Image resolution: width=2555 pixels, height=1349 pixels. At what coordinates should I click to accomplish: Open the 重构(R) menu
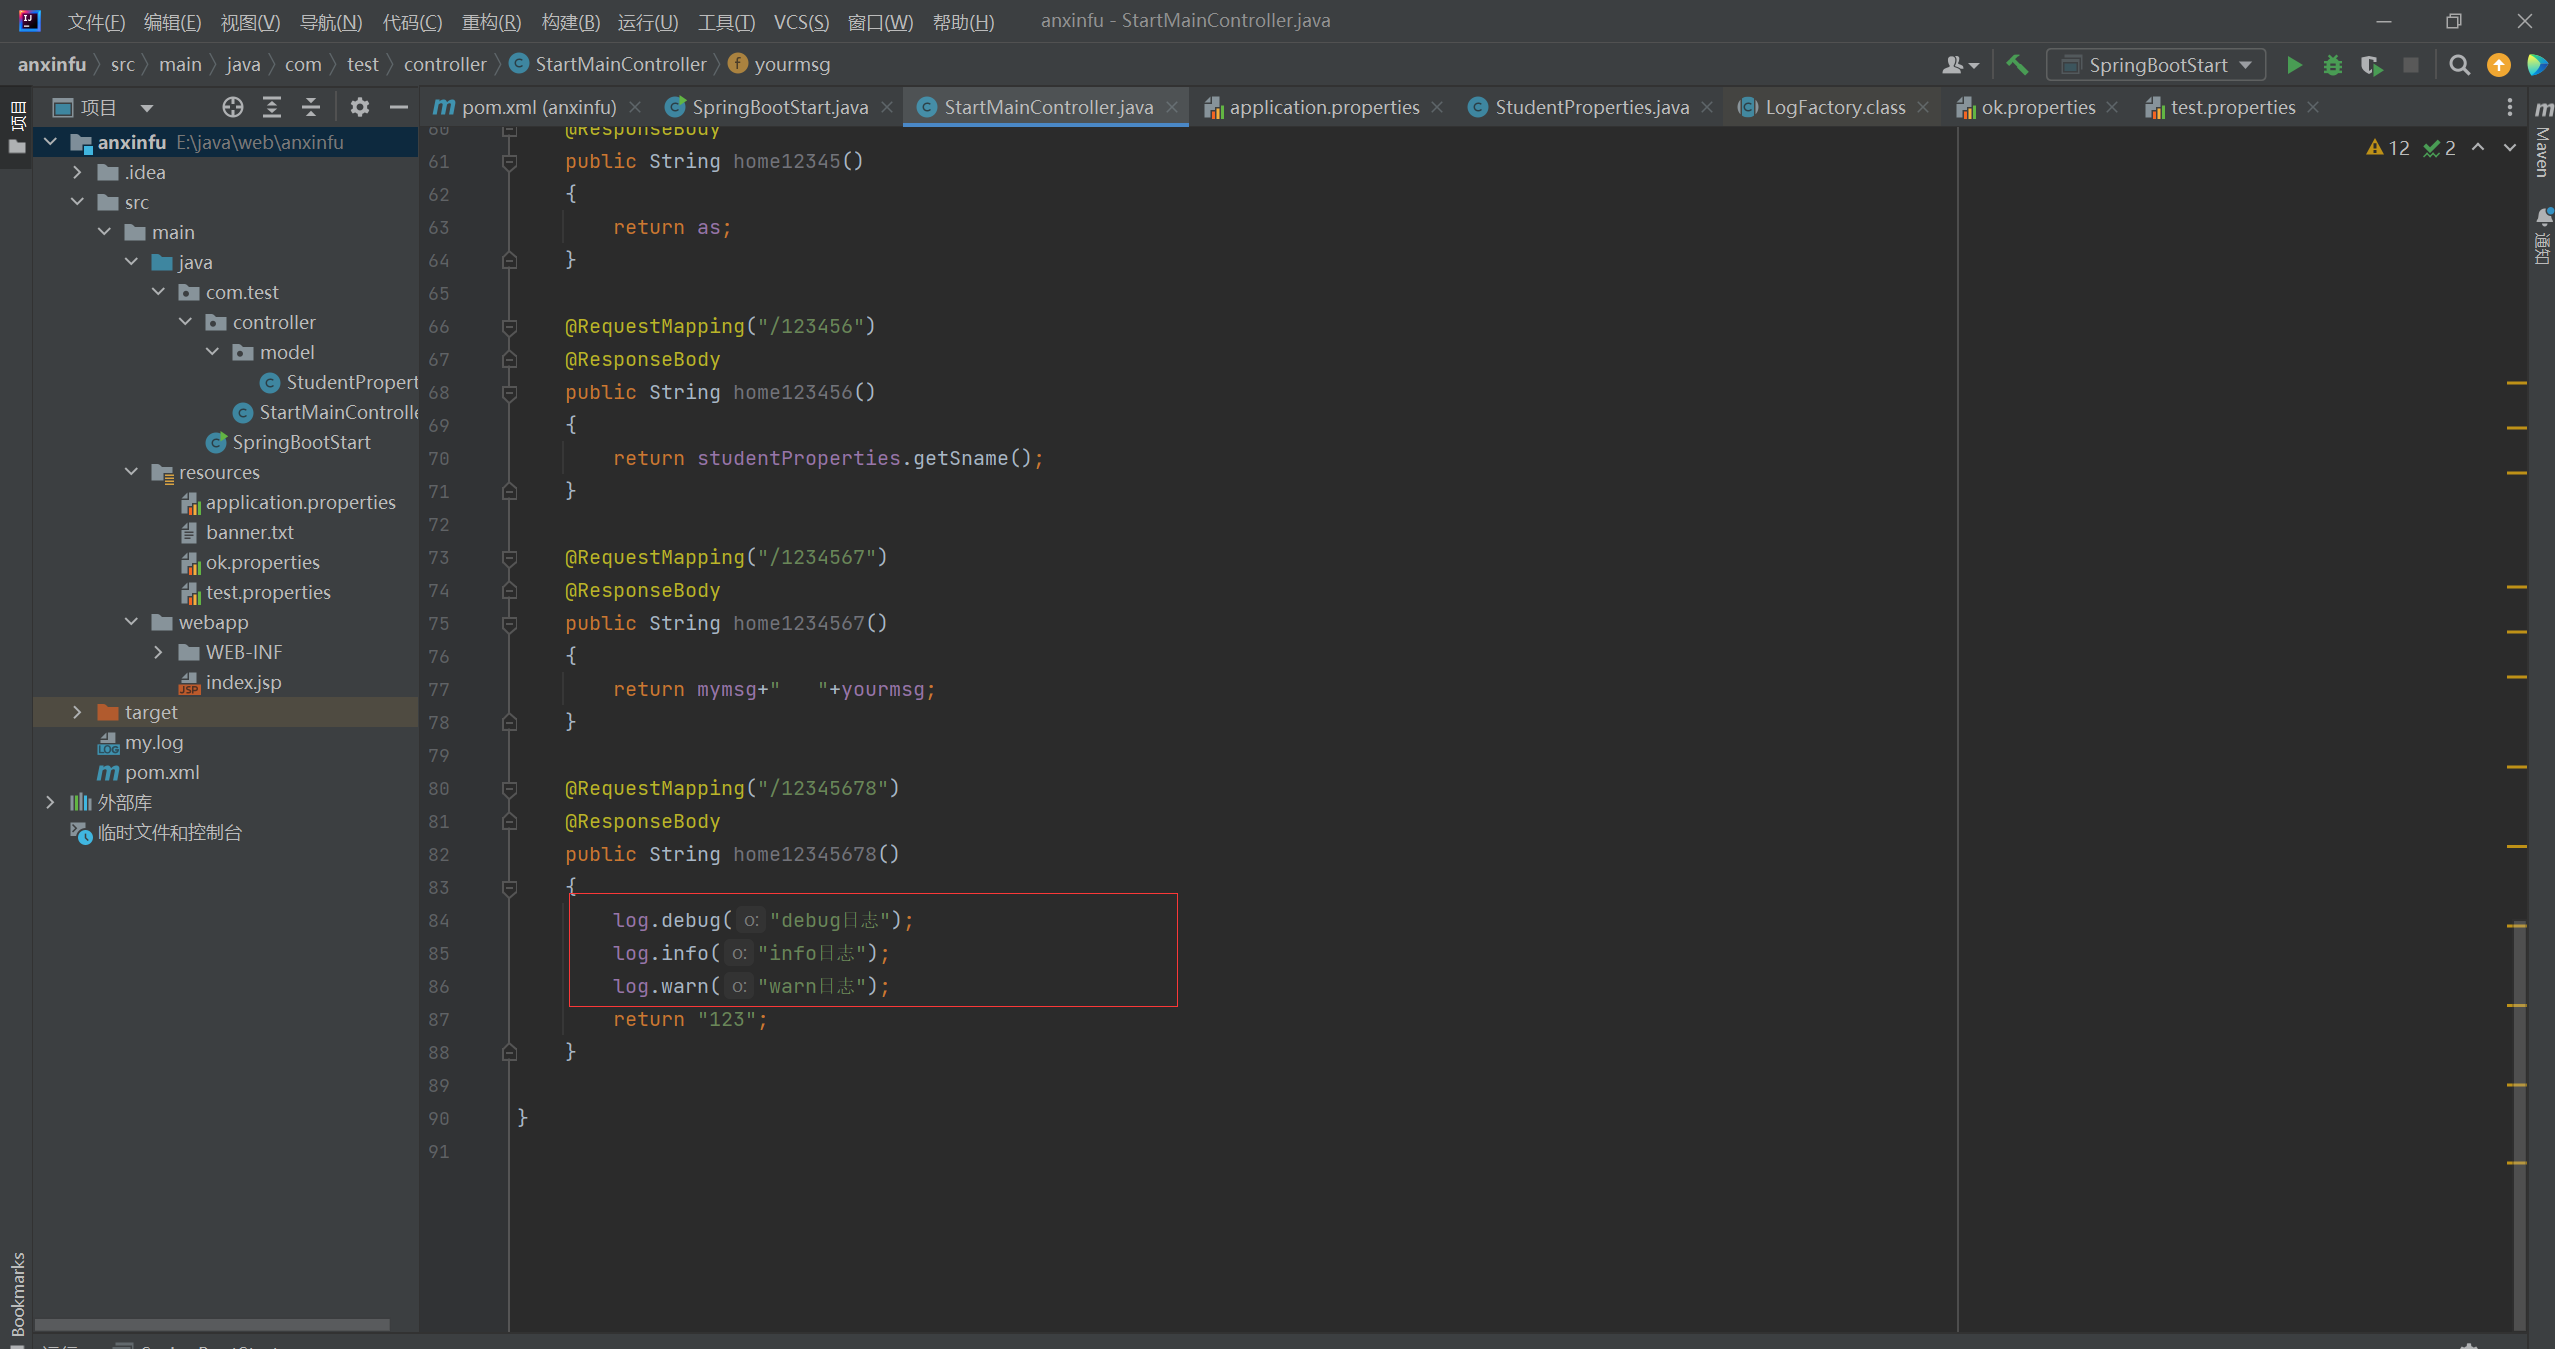(x=490, y=21)
